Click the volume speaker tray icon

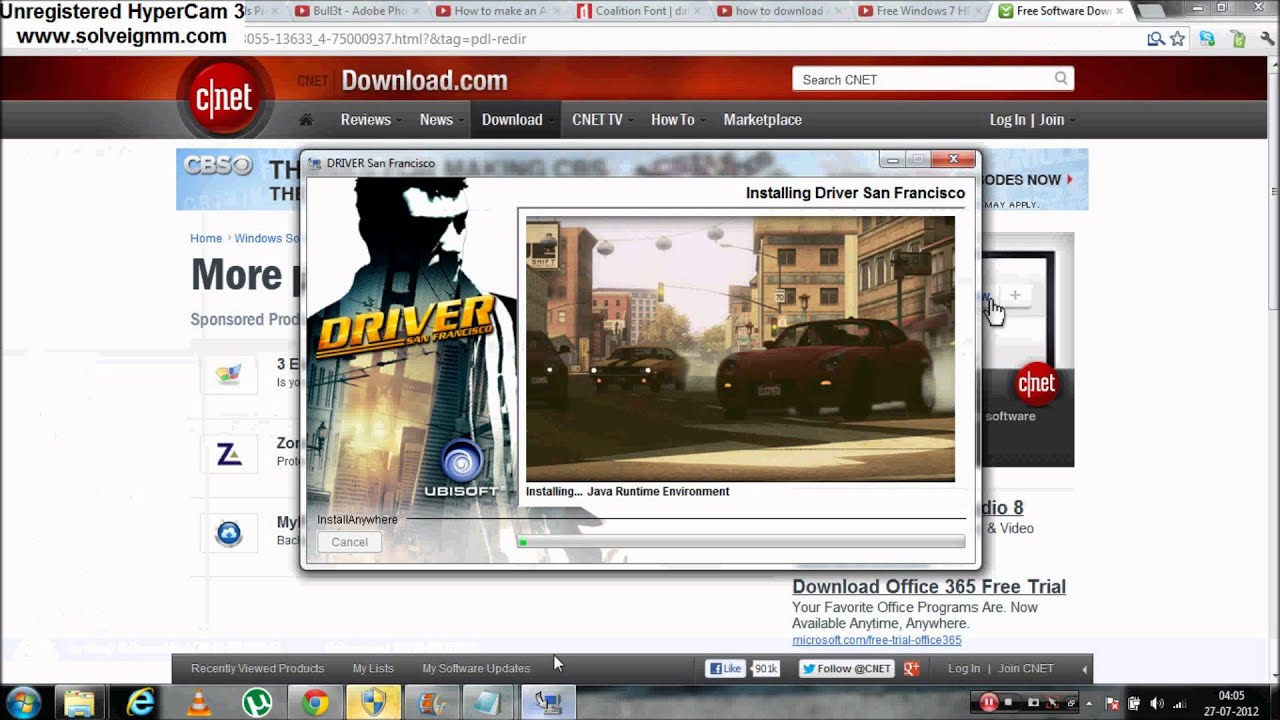pos(1157,703)
